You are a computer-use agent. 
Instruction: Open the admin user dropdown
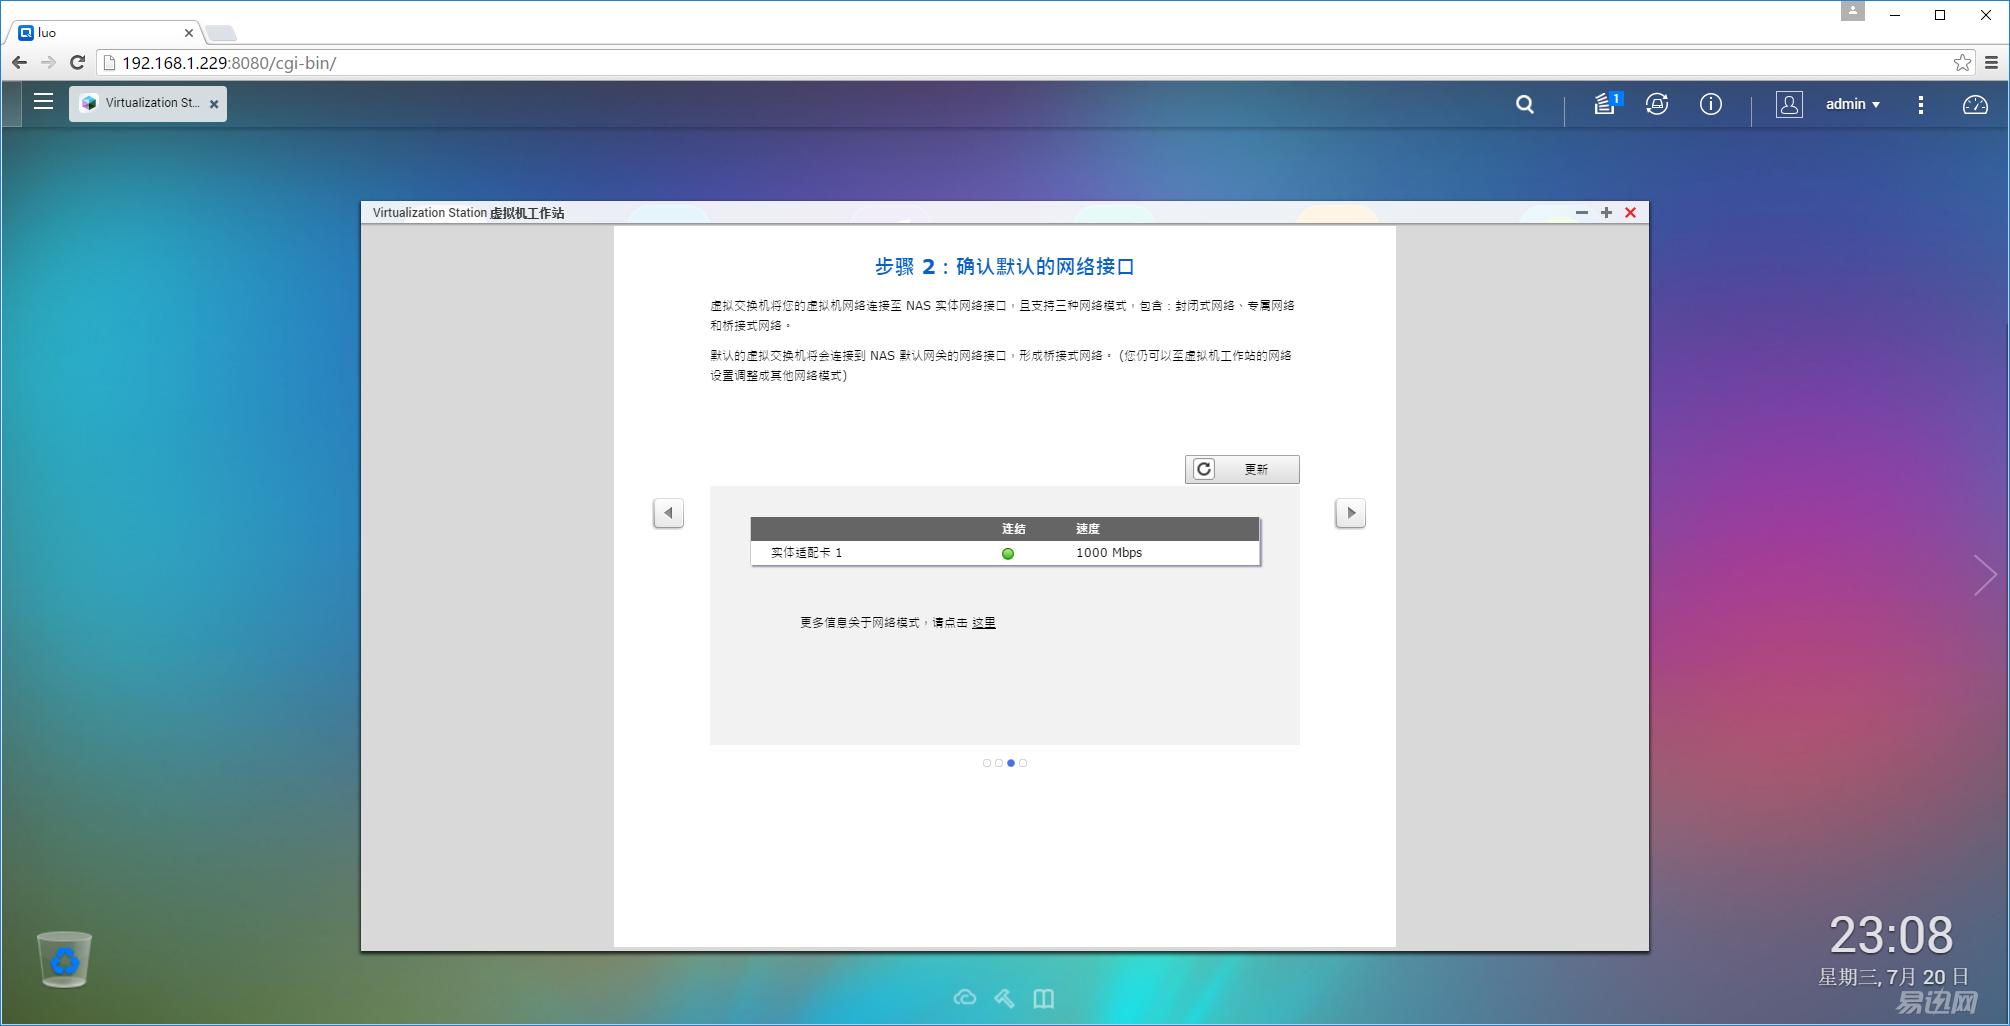(x=1851, y=104)
